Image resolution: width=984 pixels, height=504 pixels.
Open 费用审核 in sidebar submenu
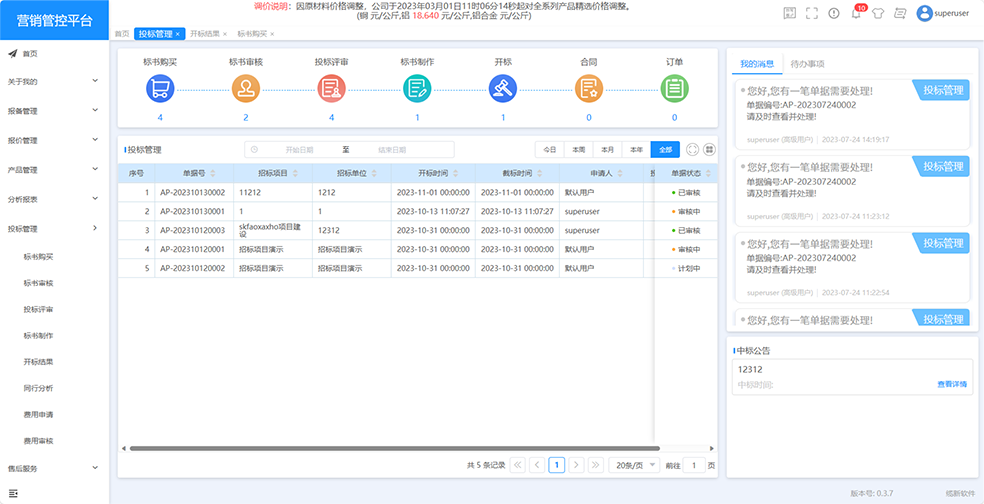click(38, 441)
